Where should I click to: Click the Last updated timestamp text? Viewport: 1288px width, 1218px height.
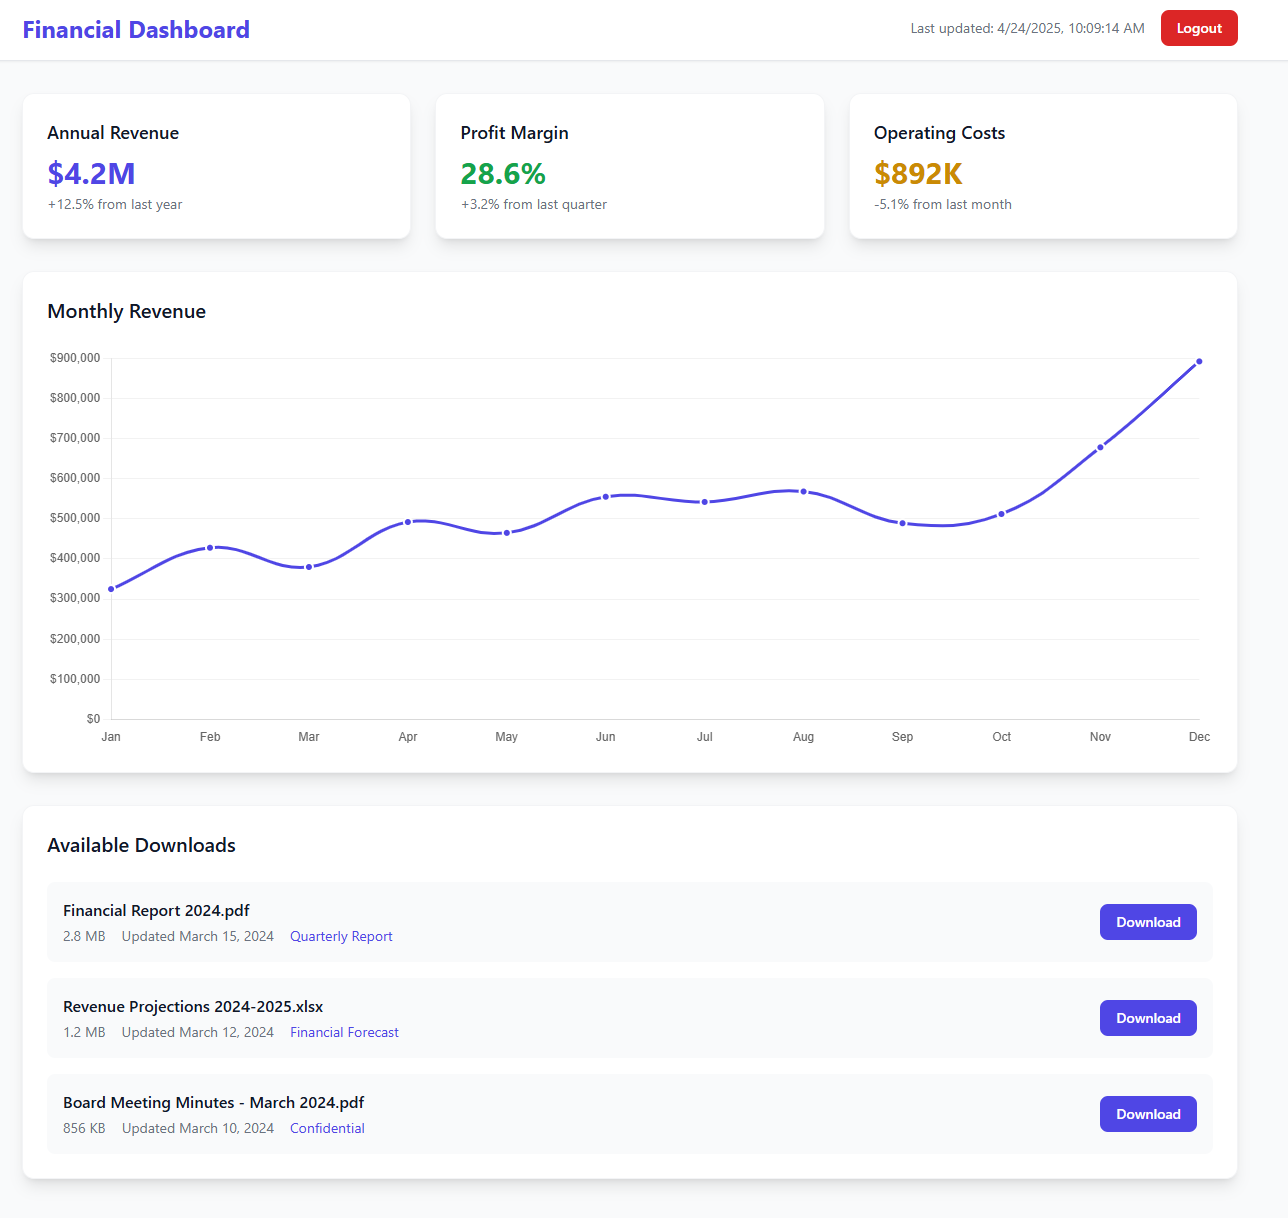[1027, 28]
